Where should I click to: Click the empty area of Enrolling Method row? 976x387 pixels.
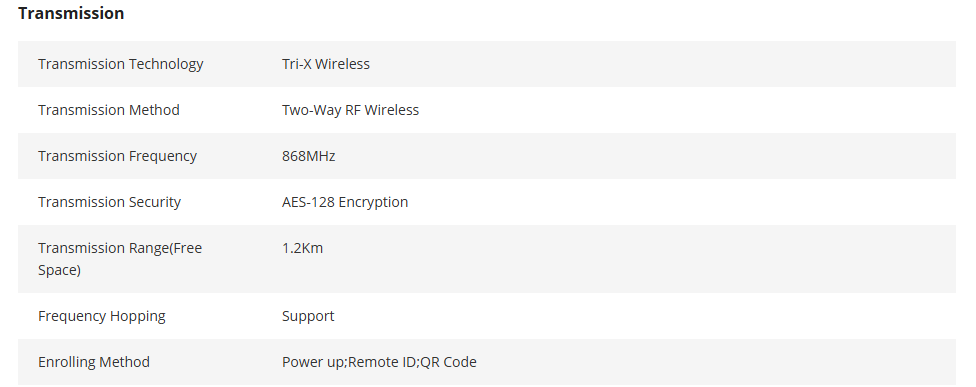pos(716,362)
